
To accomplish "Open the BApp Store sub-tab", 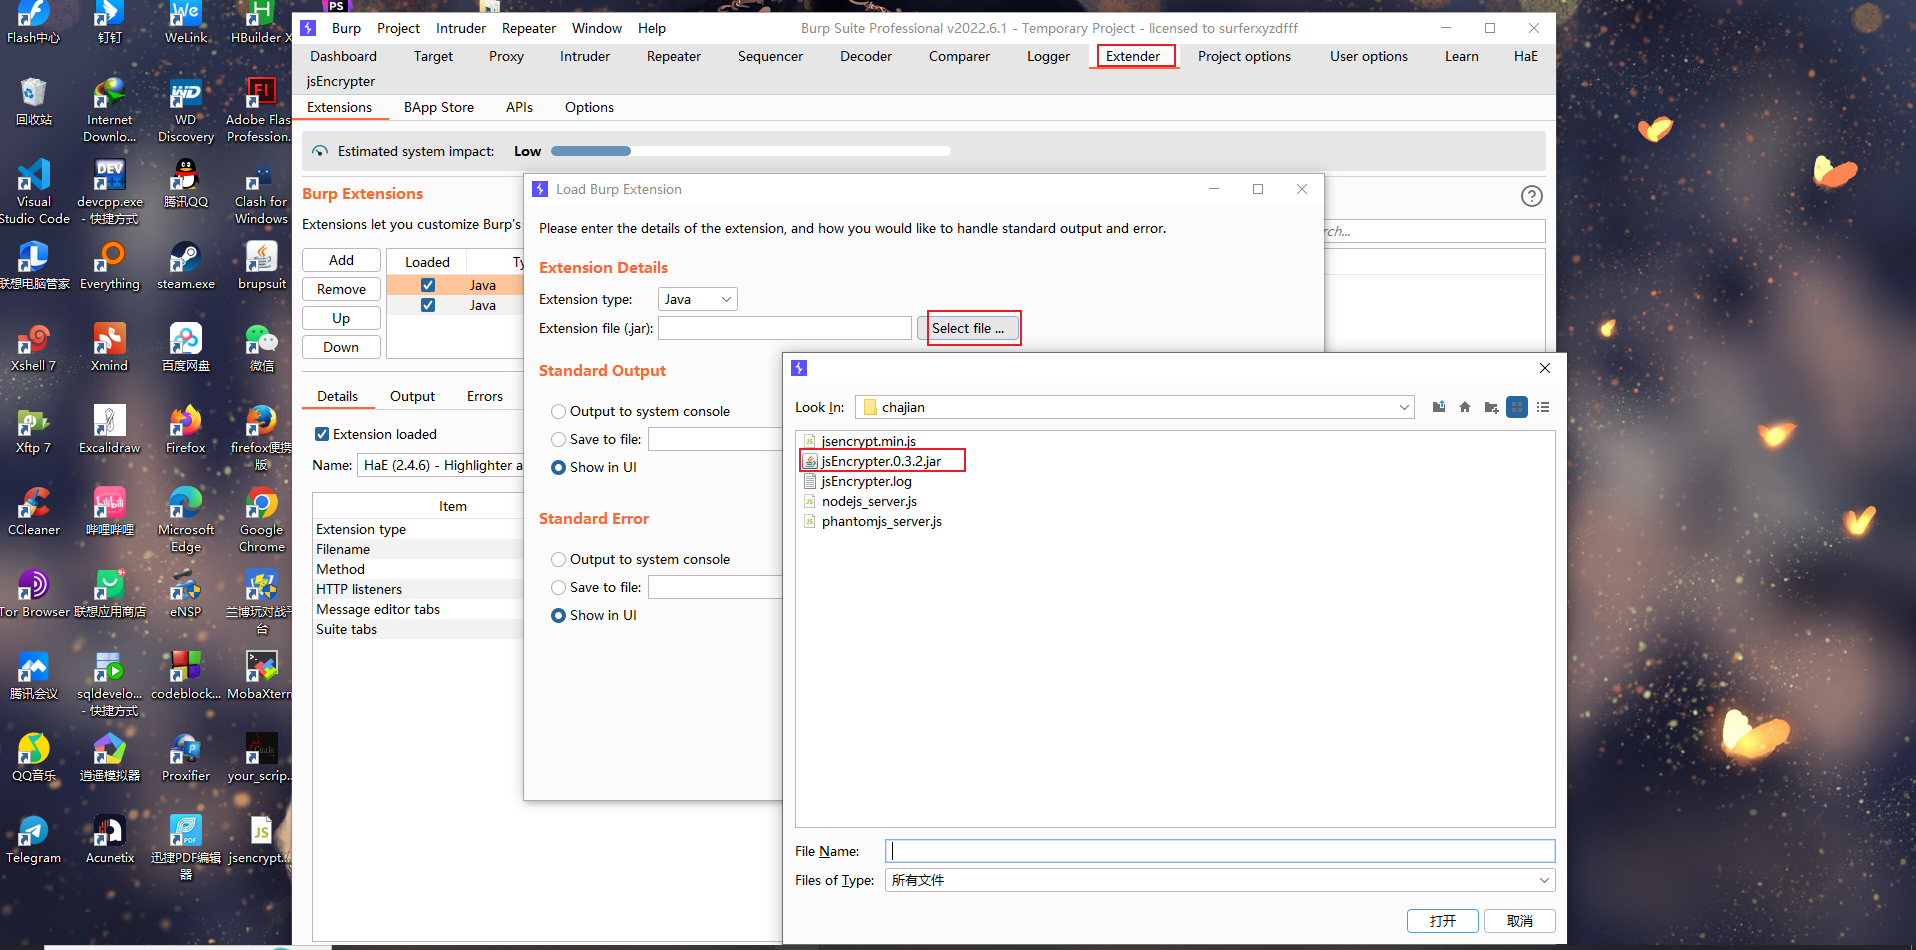I will click(439, 107).
